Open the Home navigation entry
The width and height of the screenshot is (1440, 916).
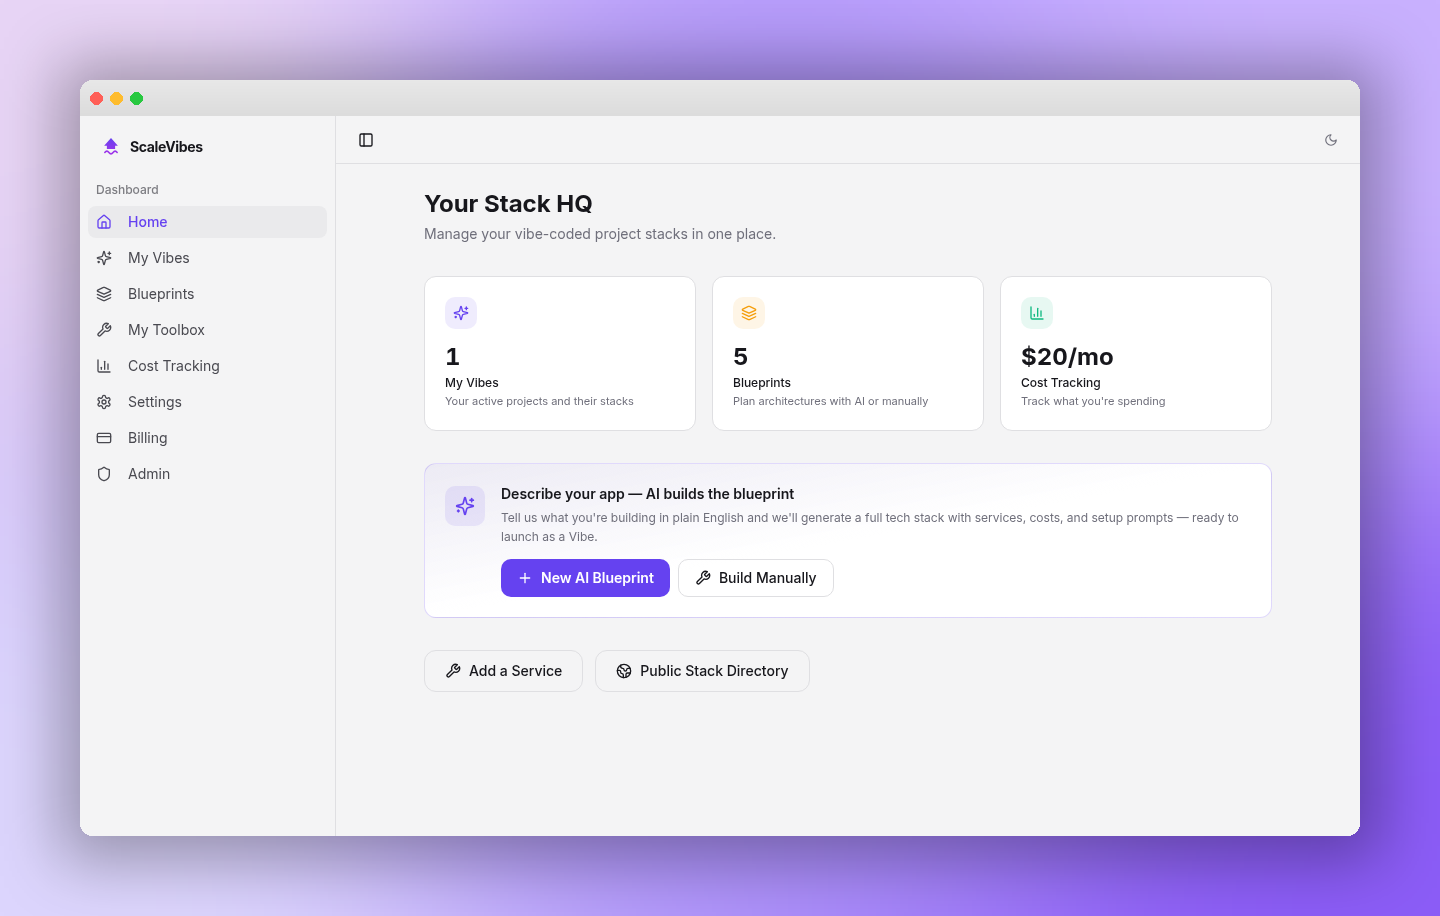147,221
